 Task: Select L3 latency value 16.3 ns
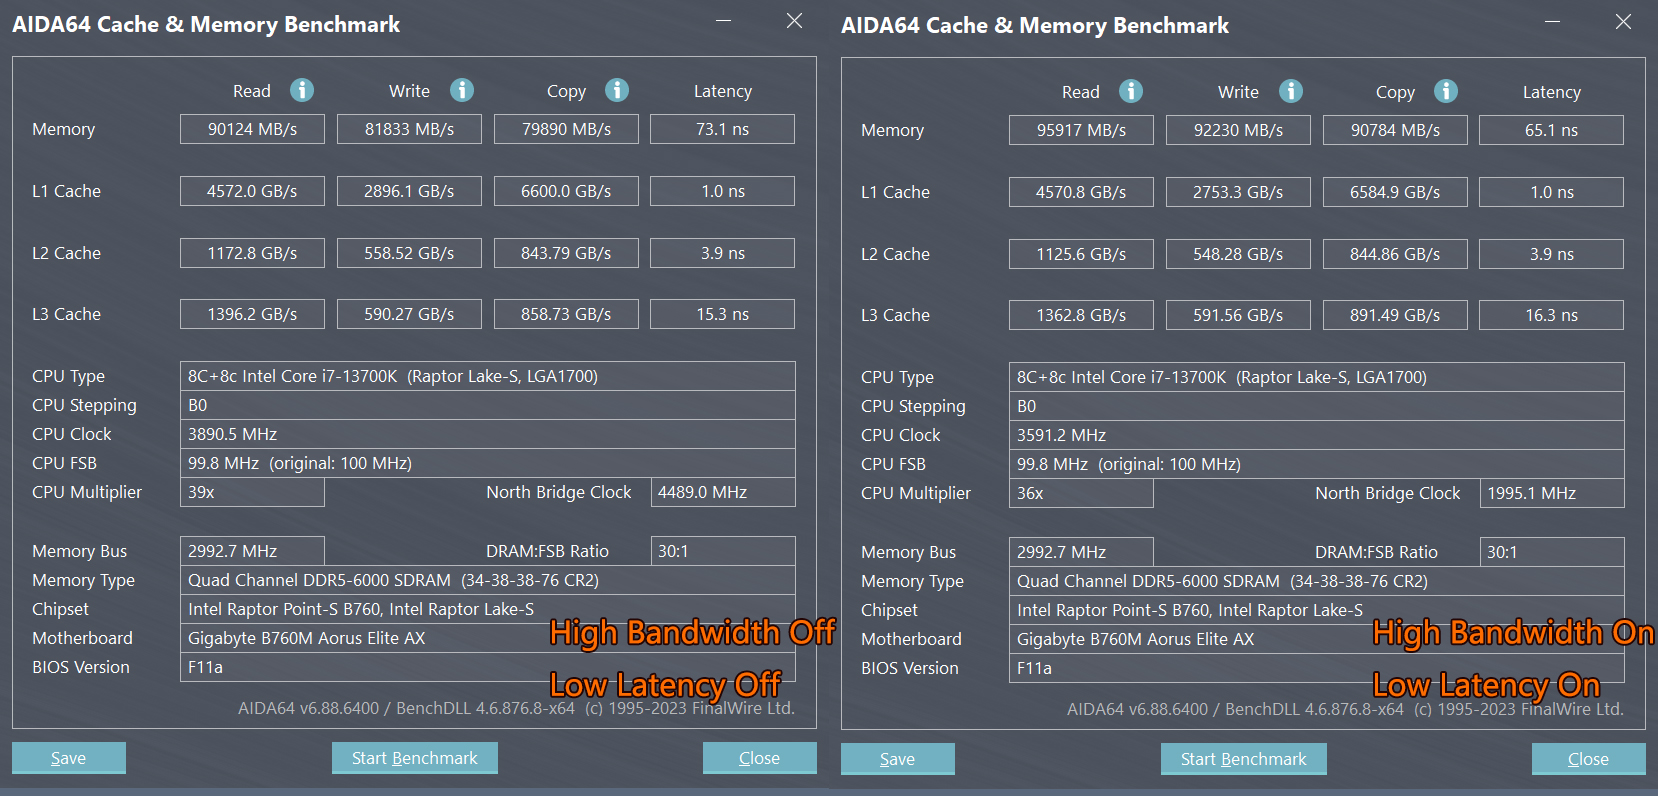coord(1551,315)
